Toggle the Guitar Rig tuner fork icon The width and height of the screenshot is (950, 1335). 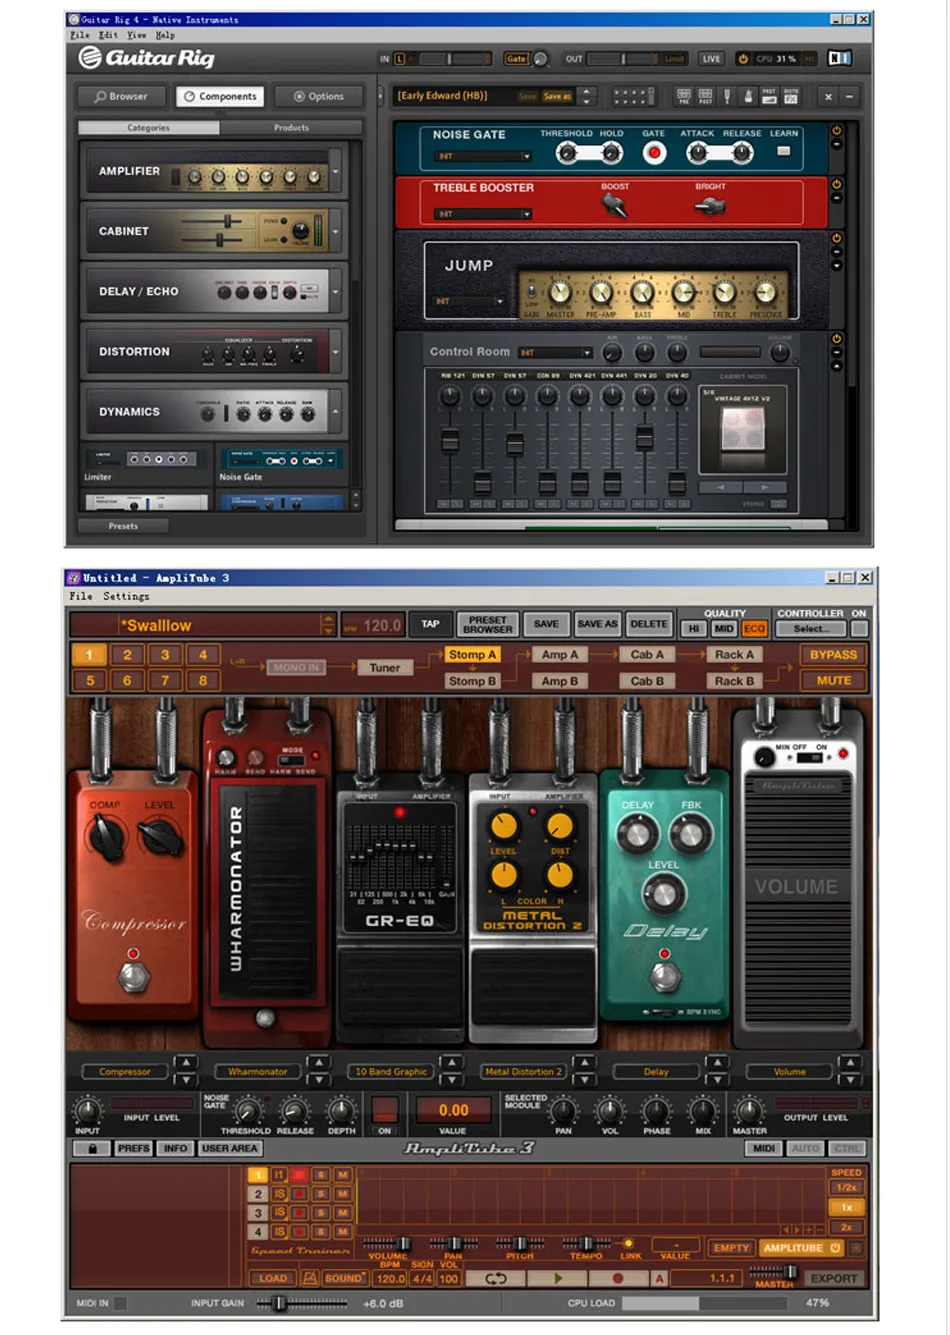[x=727, y=96]
